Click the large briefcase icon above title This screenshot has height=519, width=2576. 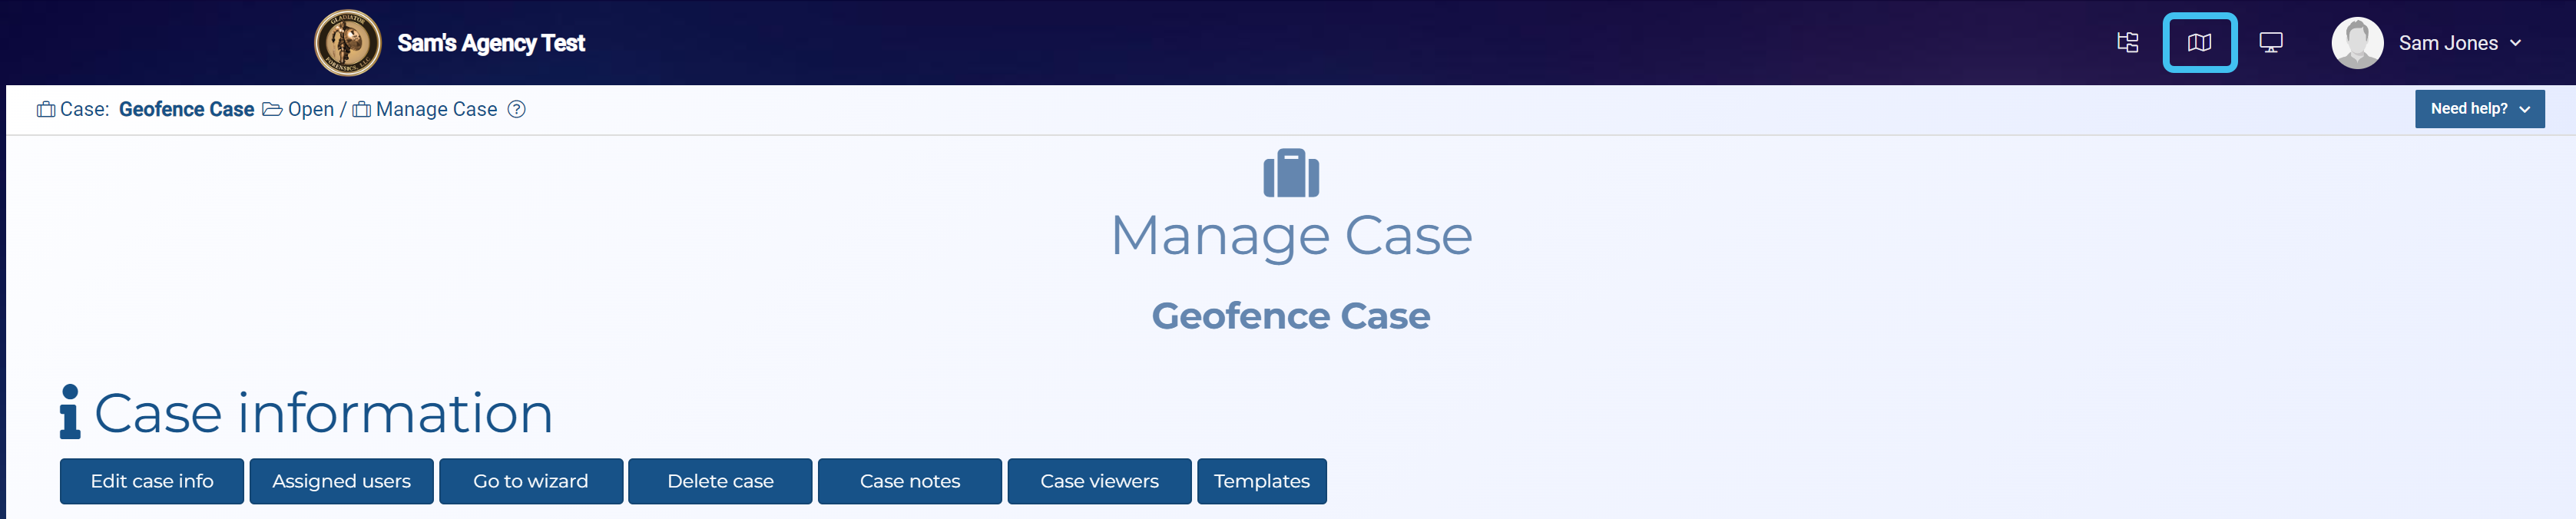1290,174
